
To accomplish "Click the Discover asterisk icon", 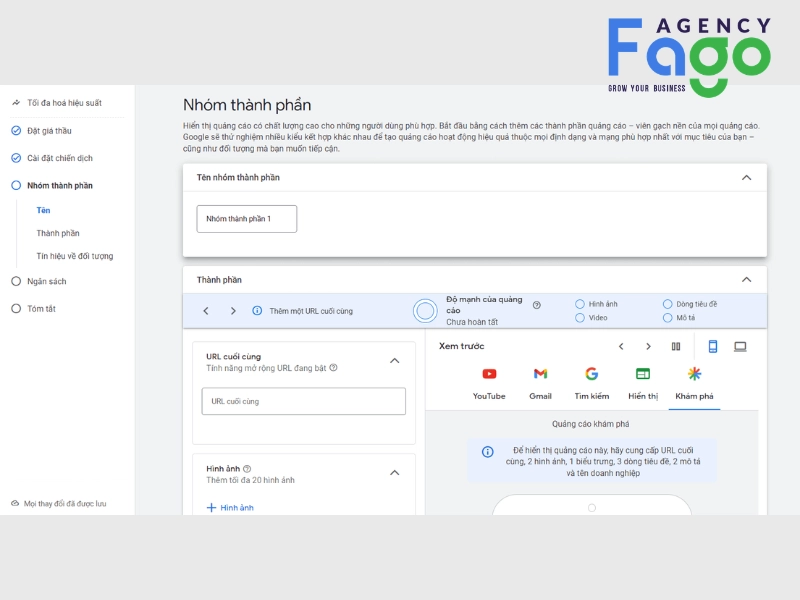I will click(694, 374).
